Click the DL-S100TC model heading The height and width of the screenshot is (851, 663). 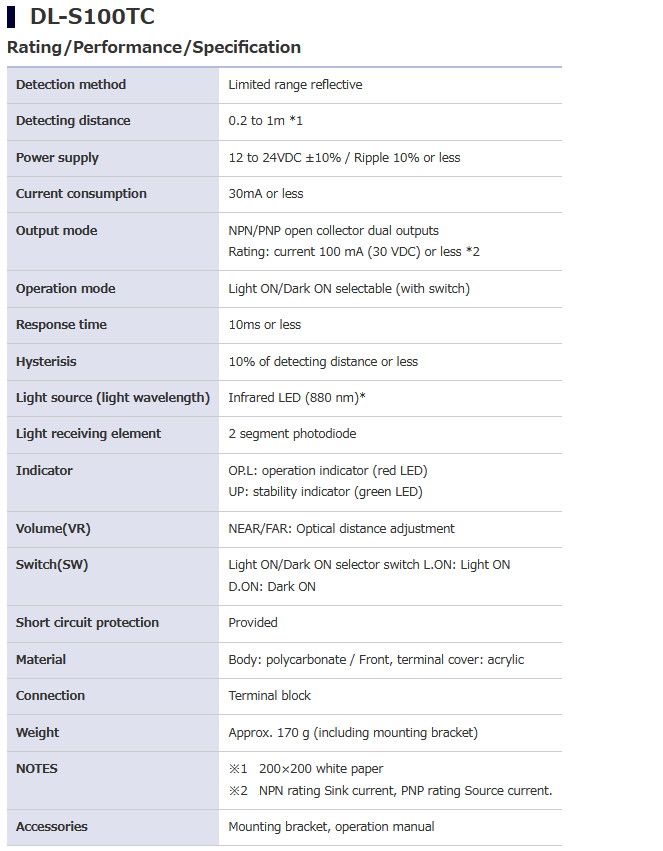click(91, 17)
